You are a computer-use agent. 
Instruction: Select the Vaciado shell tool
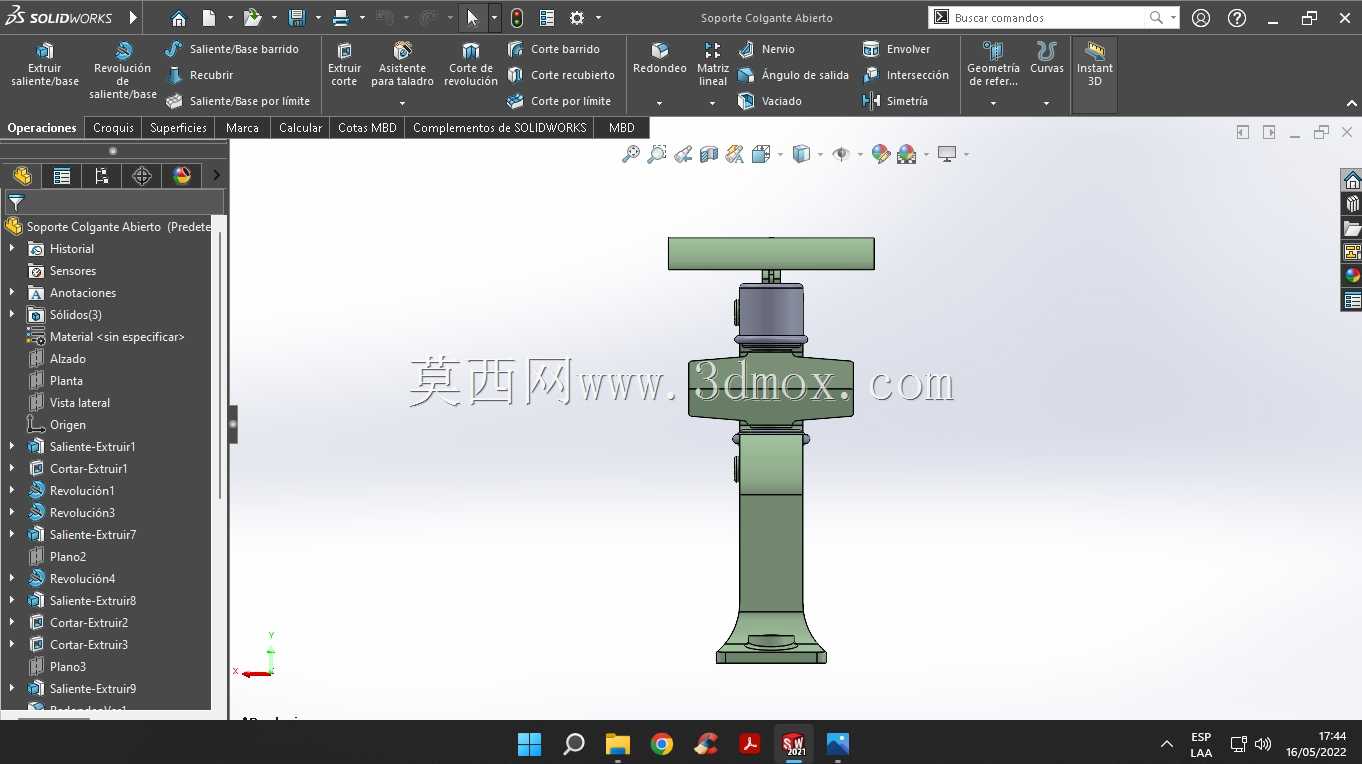point(770,101)
